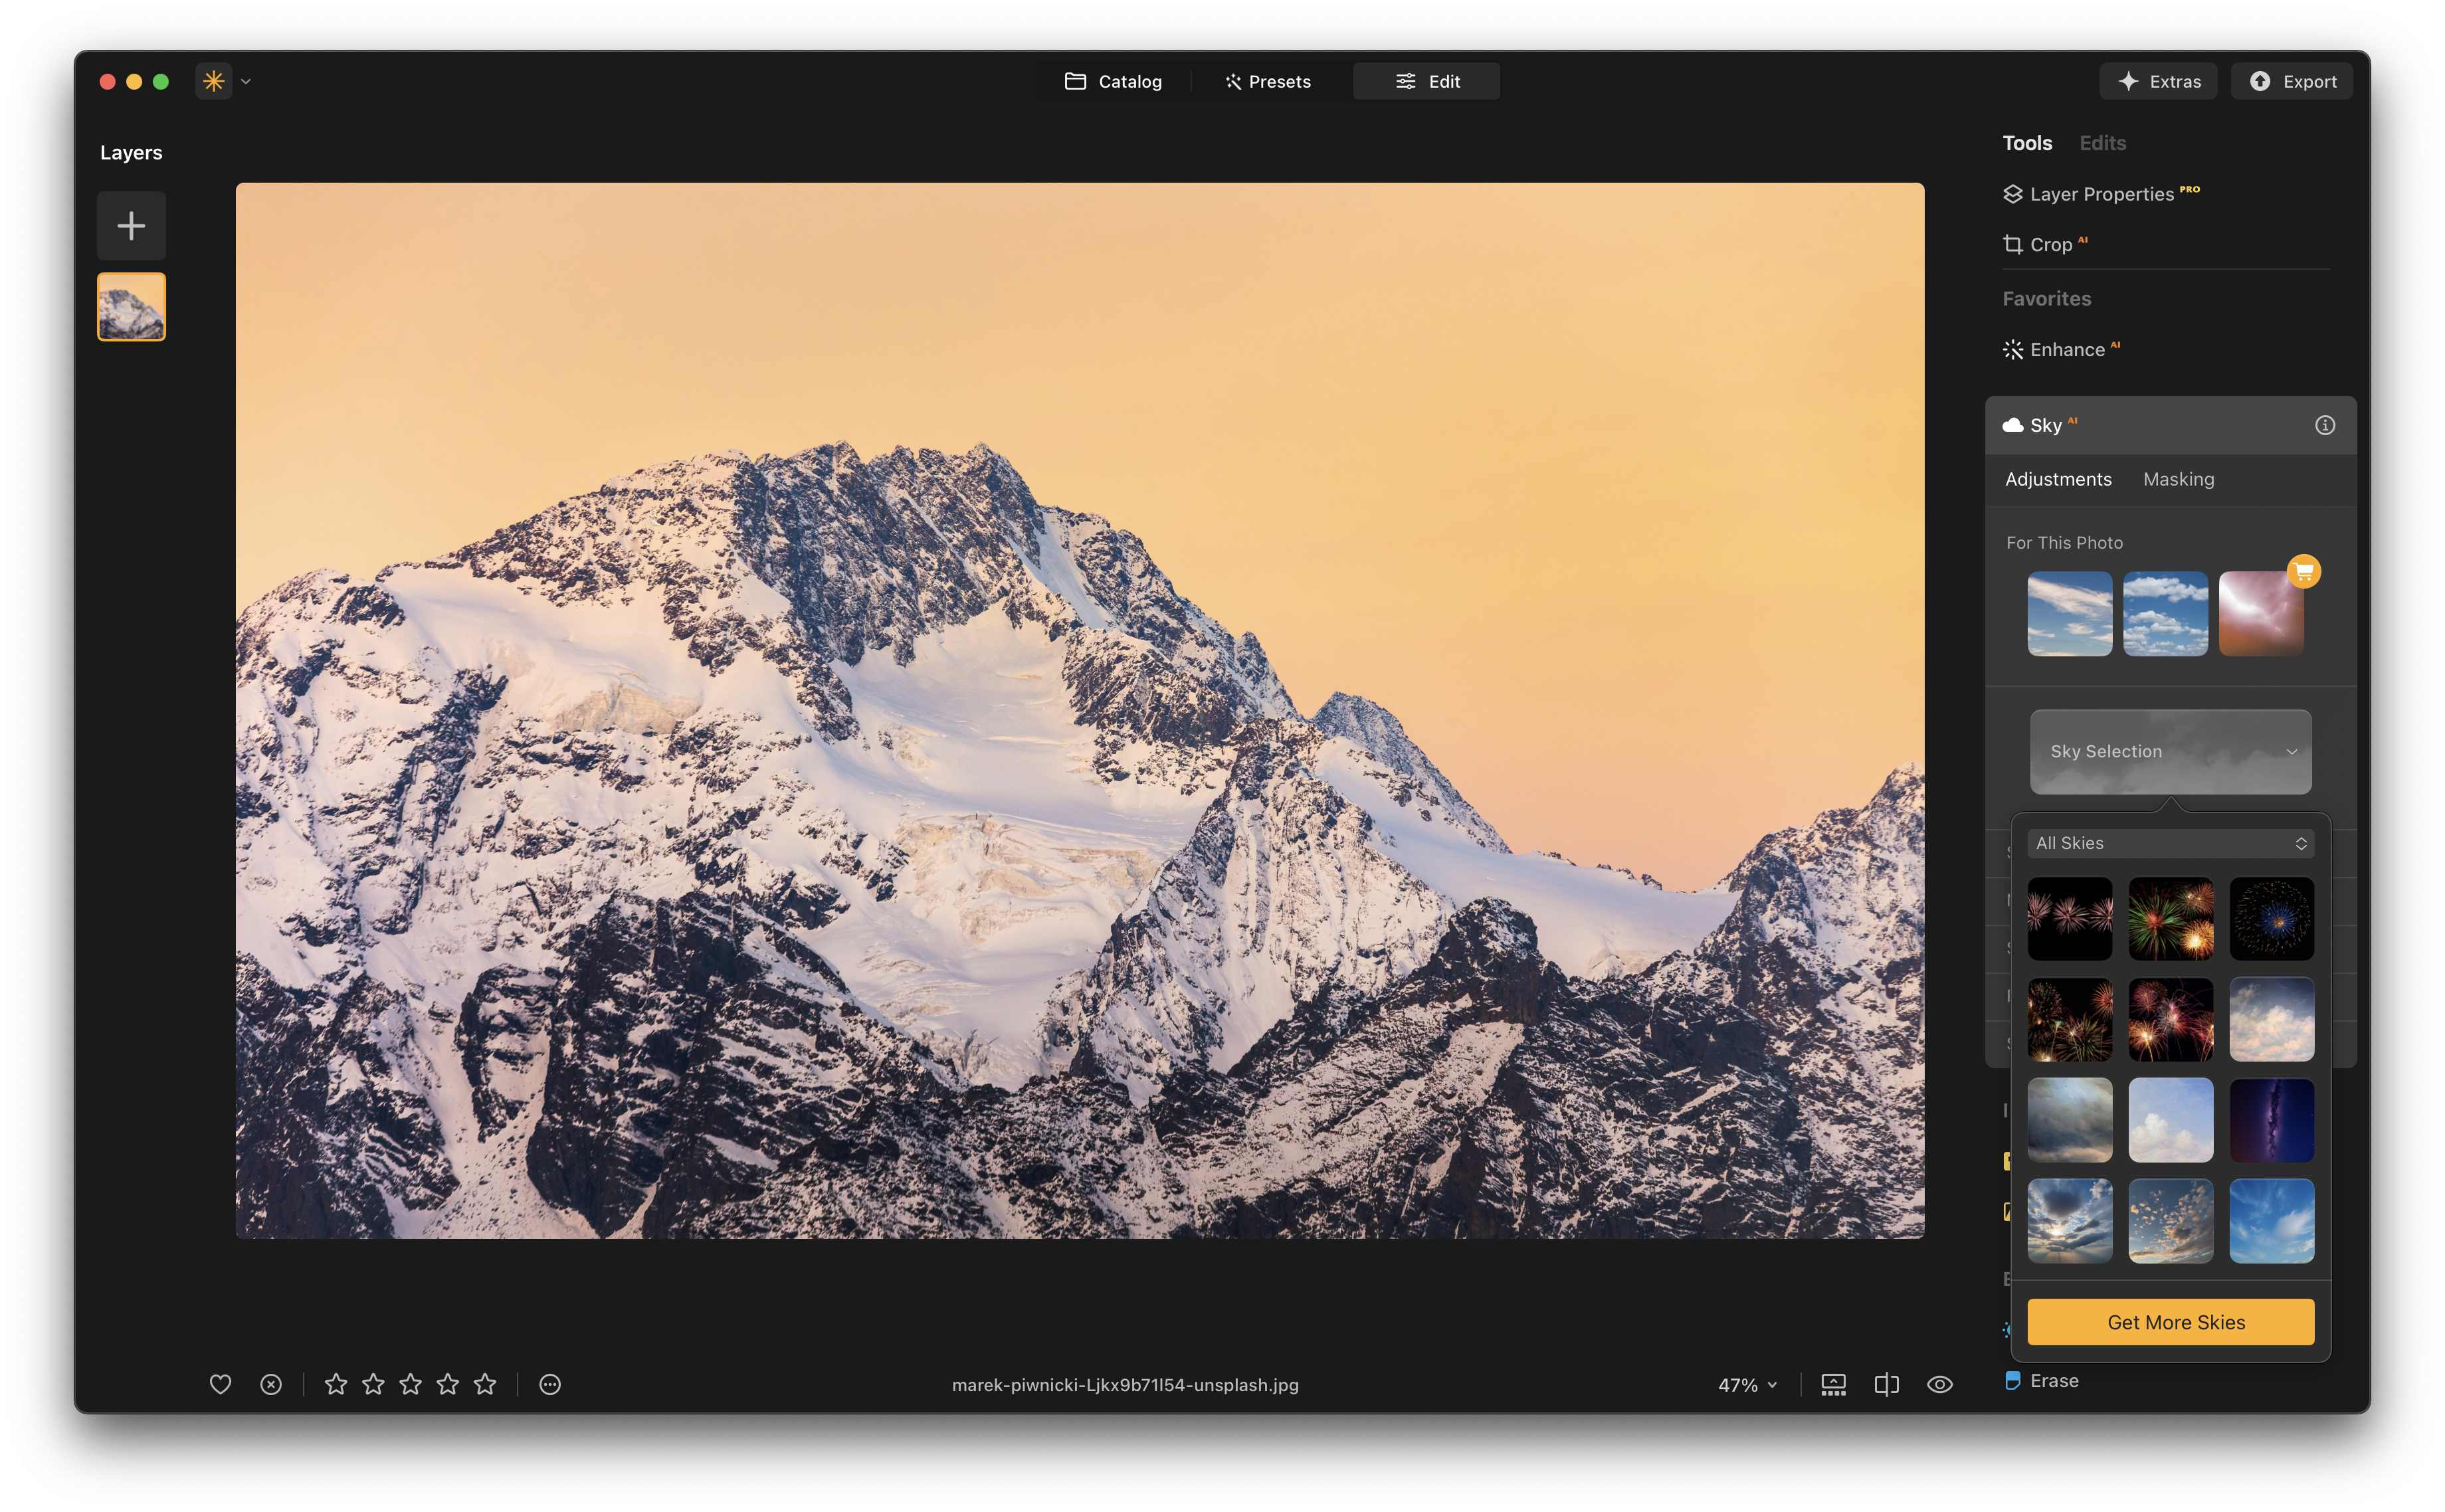Set rating to one star
This screenshot has width=2445, height=1512.
pyautogui.click(x=336, y=1384)
